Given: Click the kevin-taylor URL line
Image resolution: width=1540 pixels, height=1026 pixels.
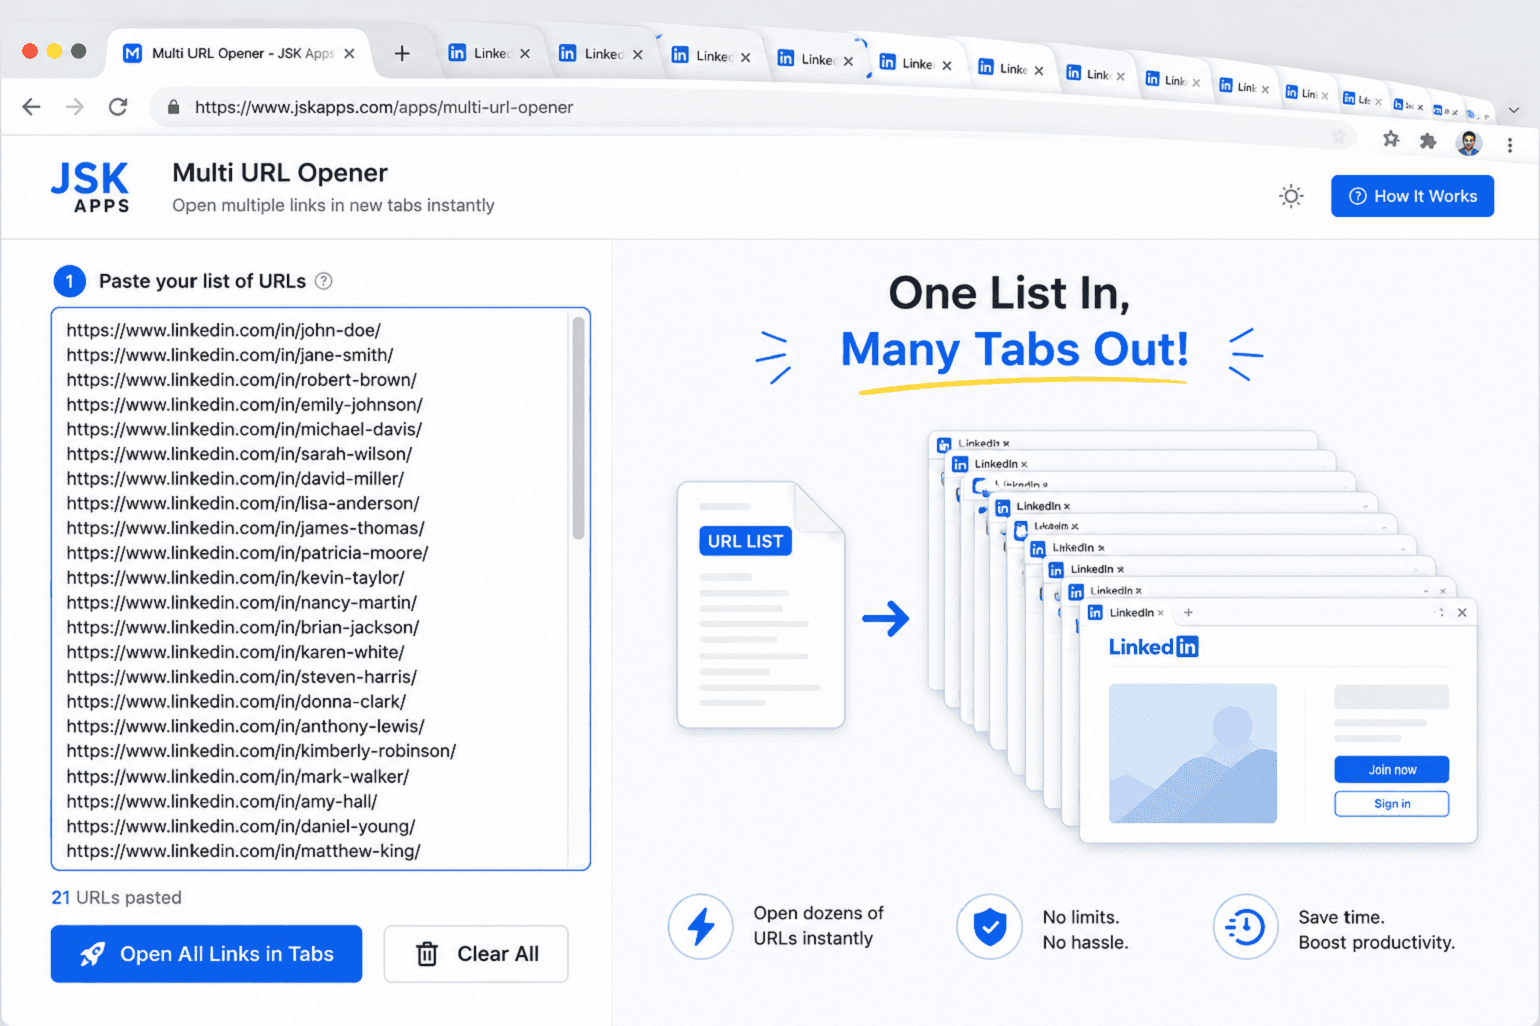Looking at the screenshot, I should (236, 578).
